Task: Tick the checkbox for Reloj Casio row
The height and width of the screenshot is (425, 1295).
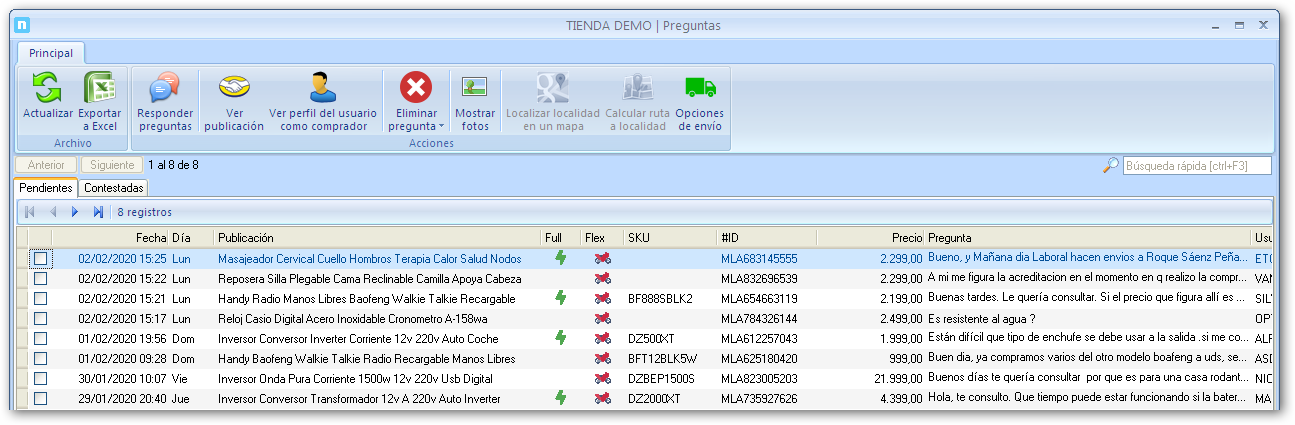Action: [40, 319]
